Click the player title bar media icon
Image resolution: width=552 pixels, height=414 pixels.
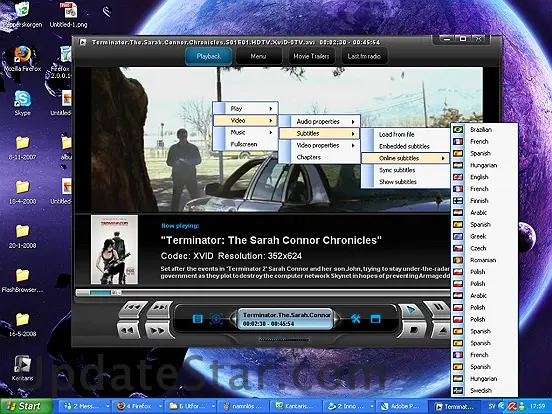tap(83, 42)
